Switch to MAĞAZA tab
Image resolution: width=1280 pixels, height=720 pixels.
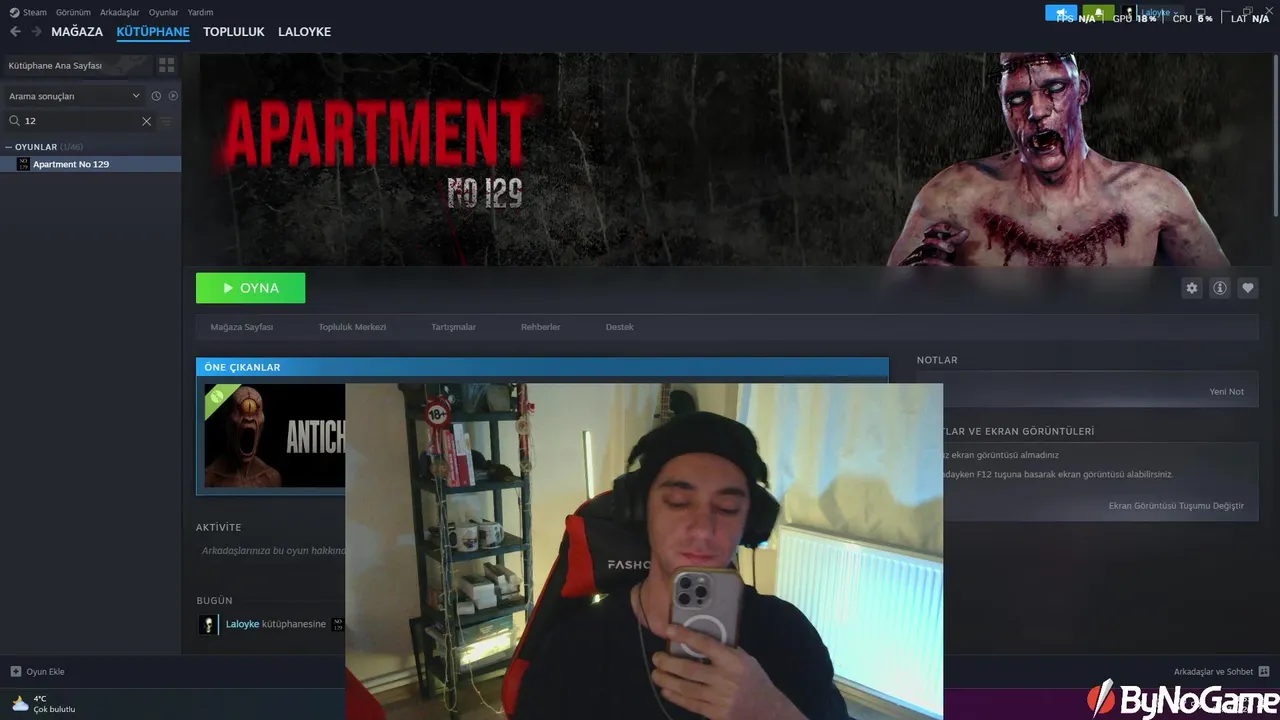tap(77, 32)
